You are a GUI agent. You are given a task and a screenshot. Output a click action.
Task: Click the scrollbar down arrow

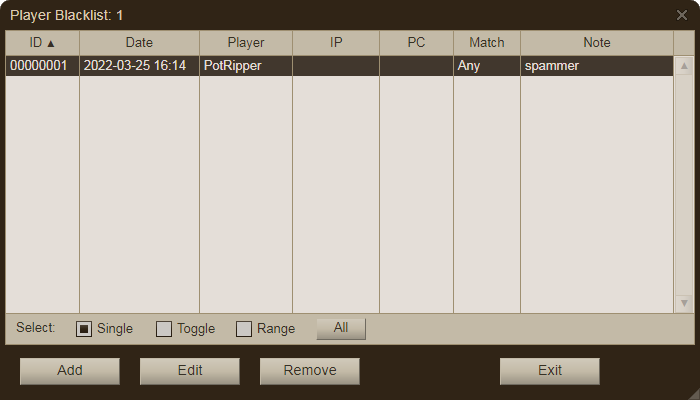point(684,302)
